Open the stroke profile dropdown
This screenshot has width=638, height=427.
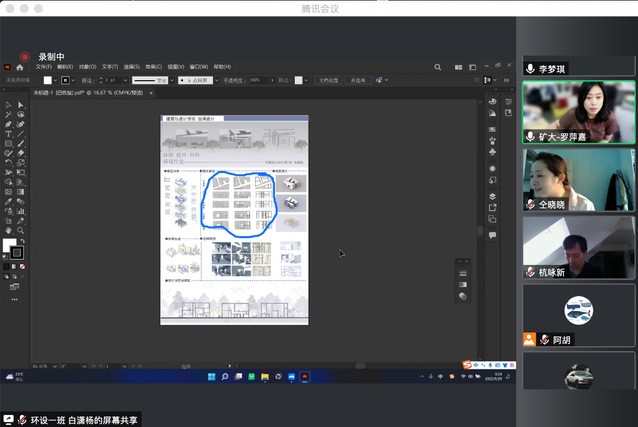171,80
